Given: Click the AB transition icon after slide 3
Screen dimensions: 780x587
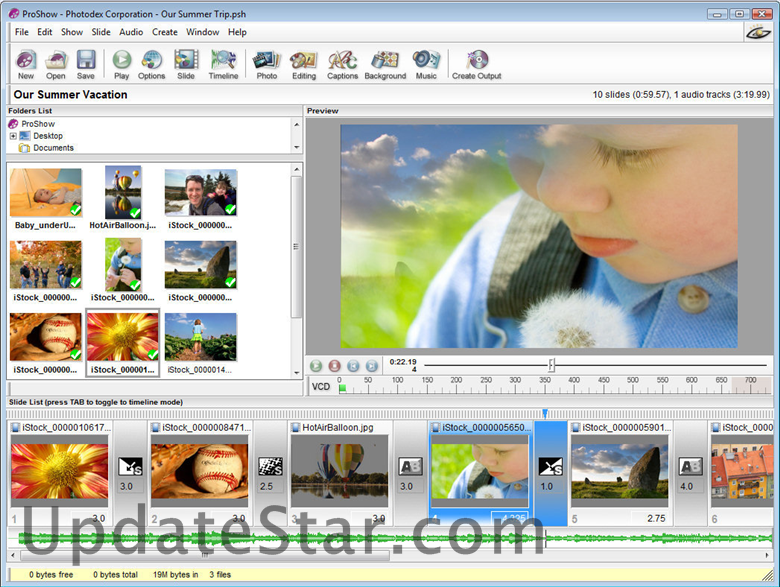Looking at the screenshot, I should click(410, 467).
